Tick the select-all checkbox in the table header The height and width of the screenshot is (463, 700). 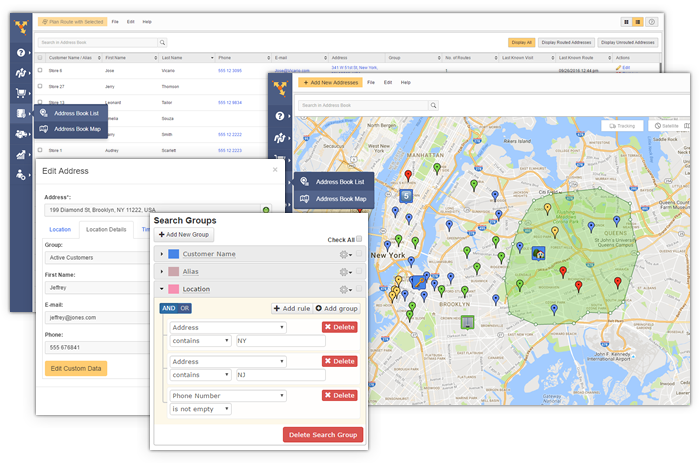click(40, 58)
